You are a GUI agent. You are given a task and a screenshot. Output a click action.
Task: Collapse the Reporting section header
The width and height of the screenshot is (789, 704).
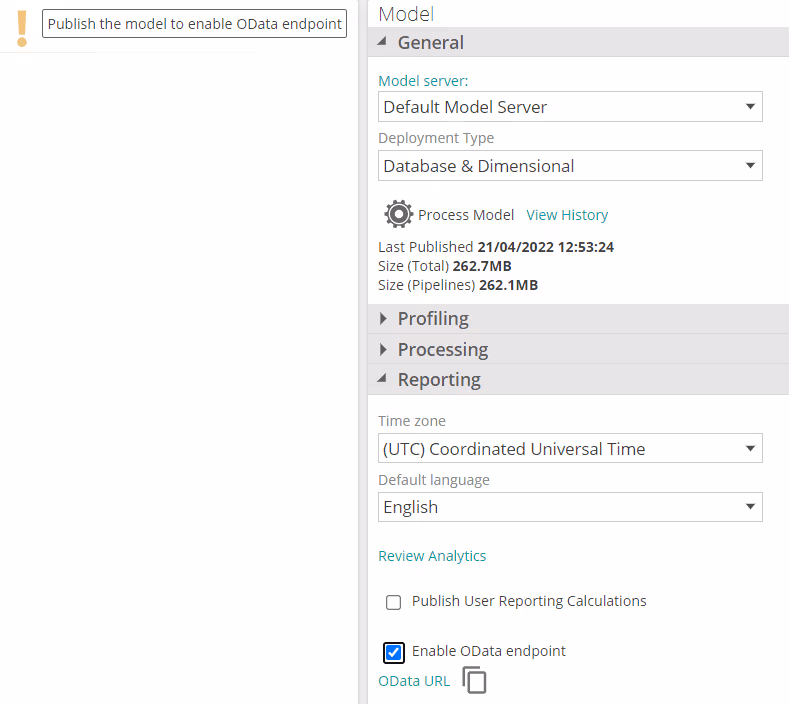[x=438, y=380]
